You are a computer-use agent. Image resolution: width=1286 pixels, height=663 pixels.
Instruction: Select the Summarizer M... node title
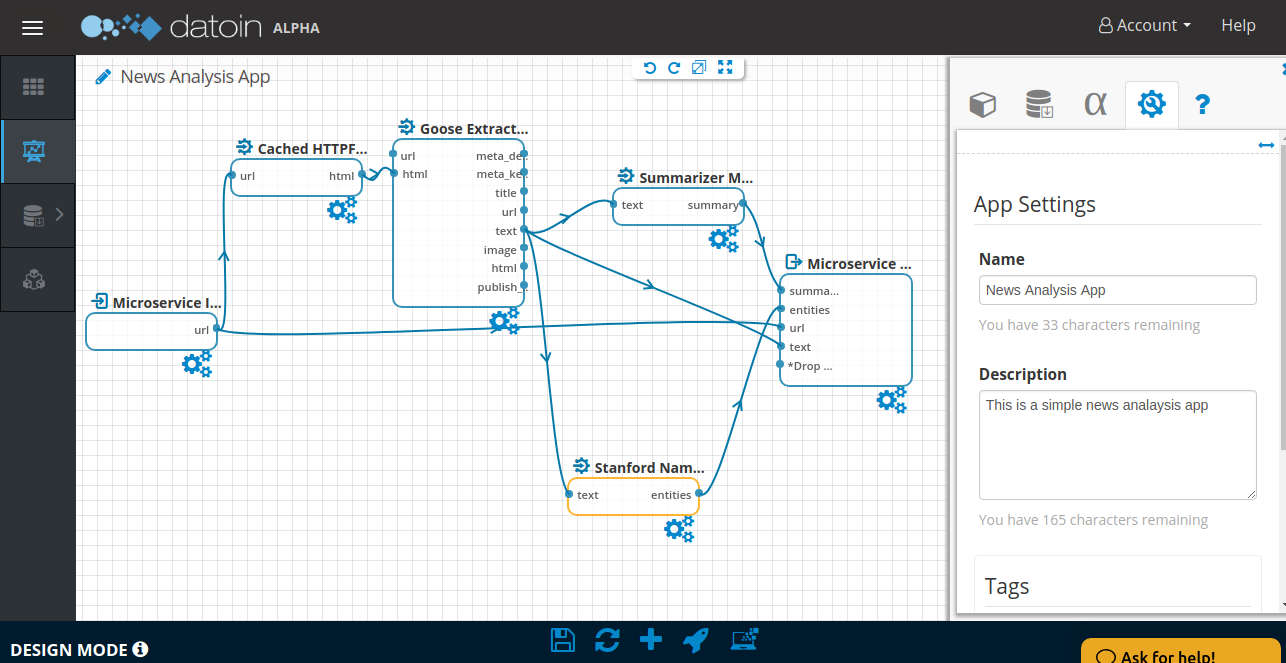coord(696,178)
